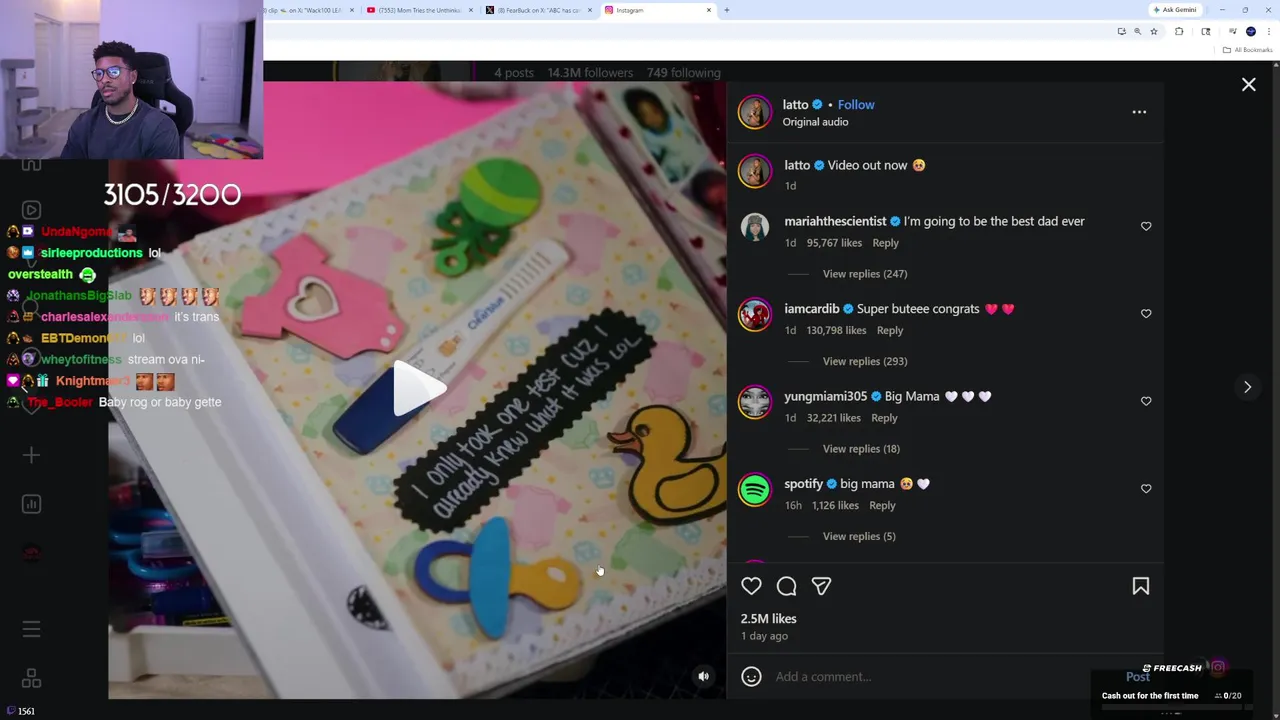Image resolution: width=1280 pixels, height=720 pixels.
Task: Follow latto
Action: (x=856, y=104)
